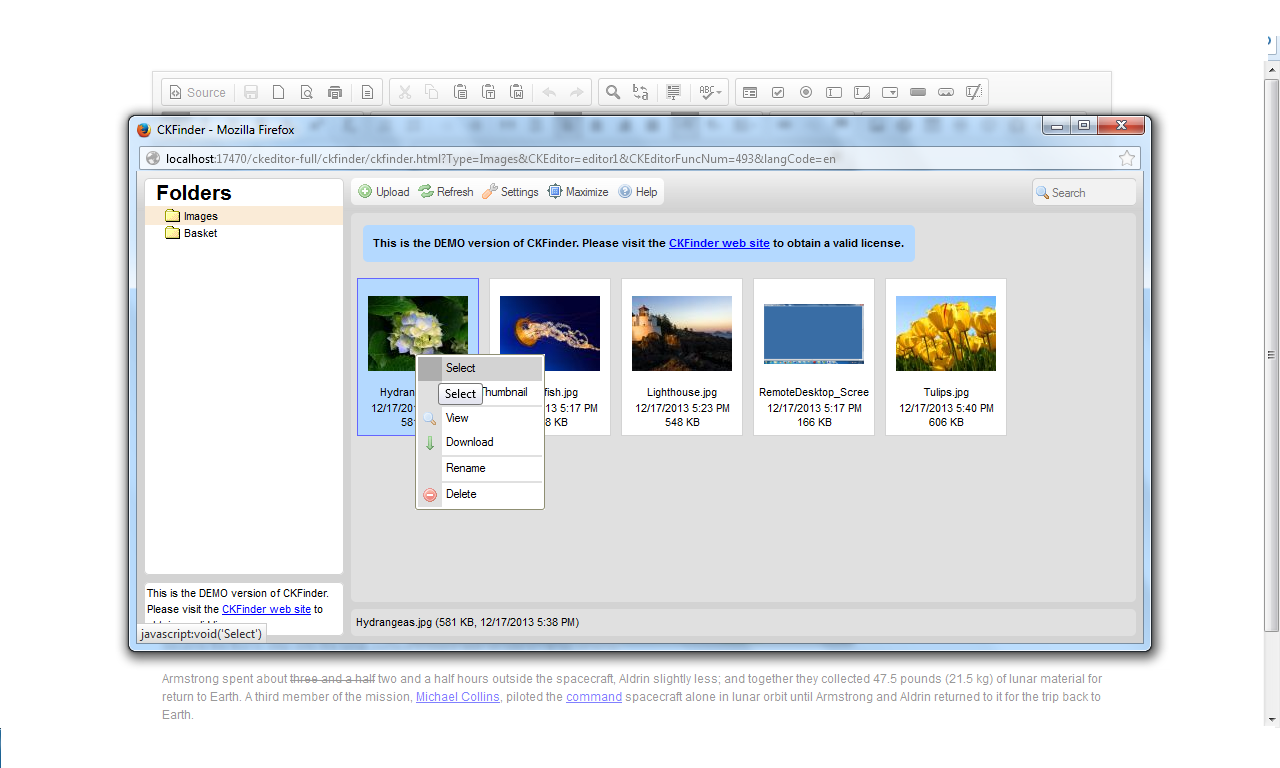Open CKFinder web site link below folders panel
The image size is (1280, 768).
tap(266, 609)
